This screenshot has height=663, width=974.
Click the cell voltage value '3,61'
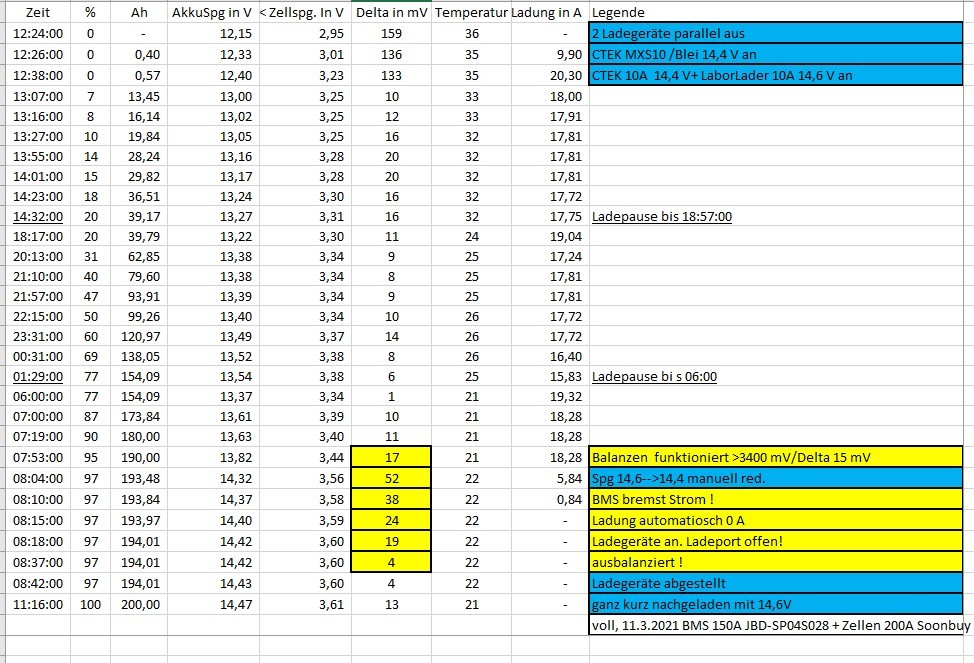point(305,605)
